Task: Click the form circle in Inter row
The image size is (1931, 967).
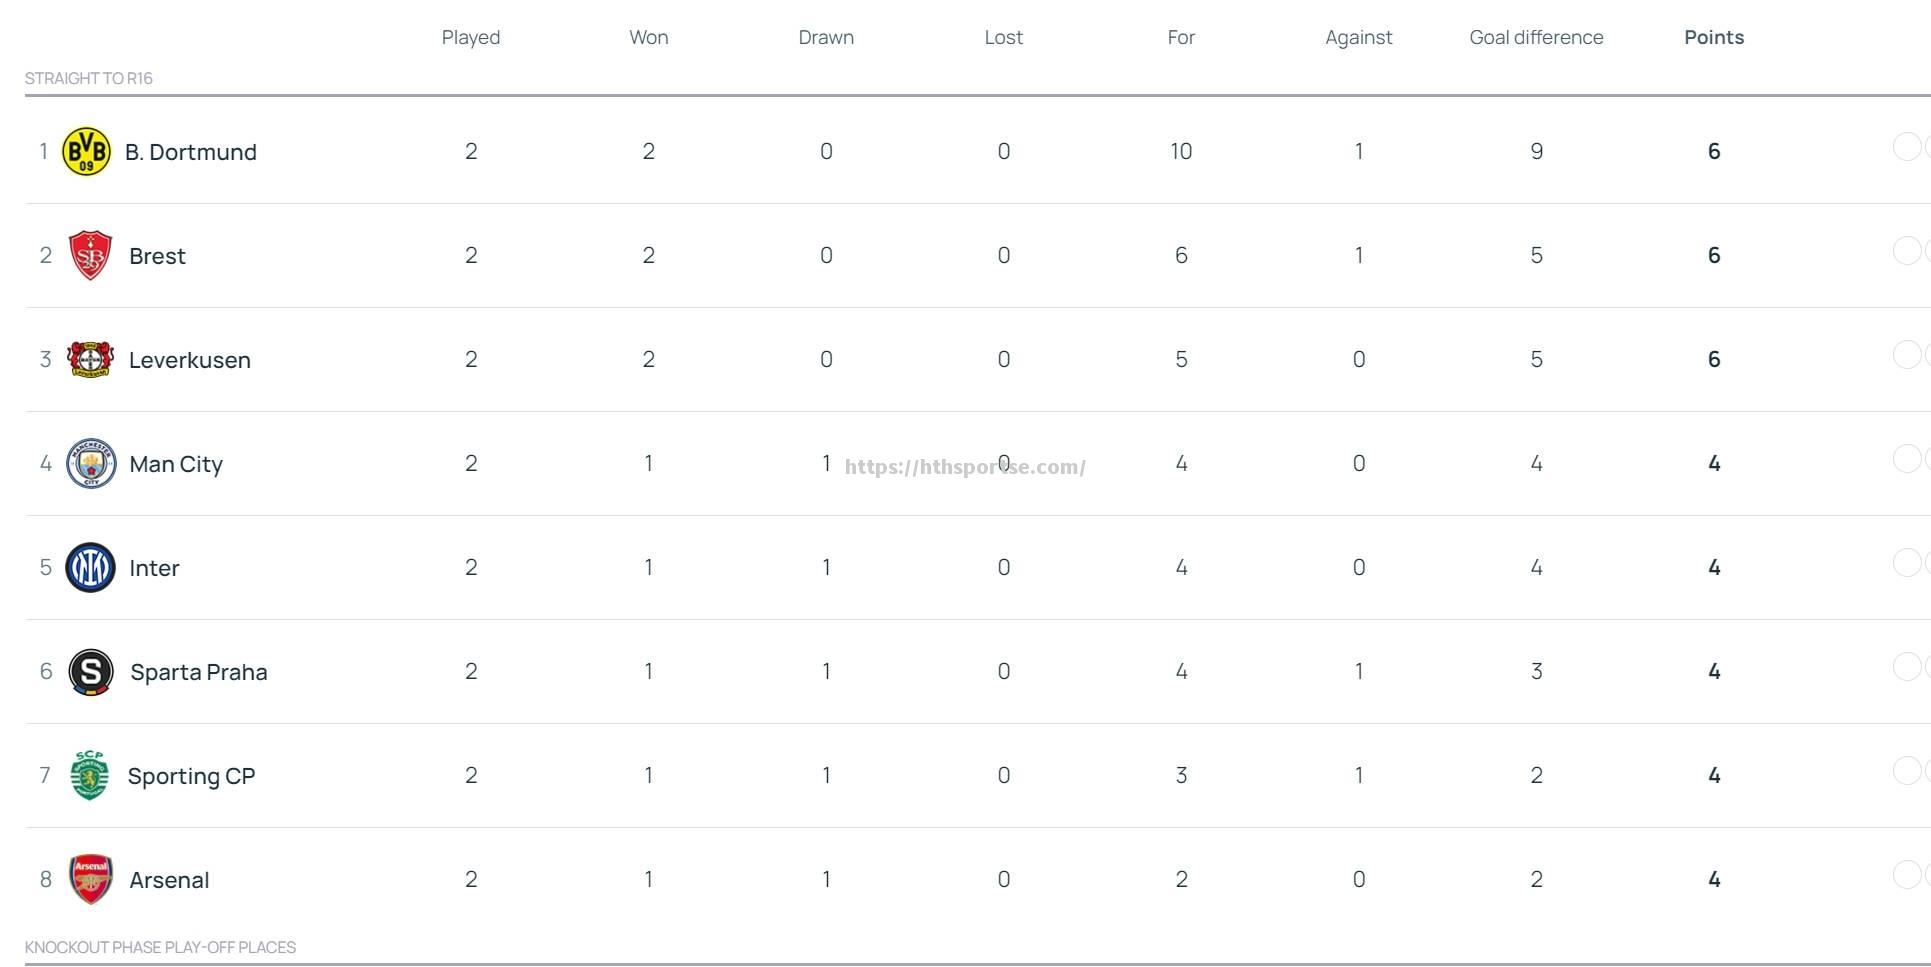Action: pos(1907,563)
